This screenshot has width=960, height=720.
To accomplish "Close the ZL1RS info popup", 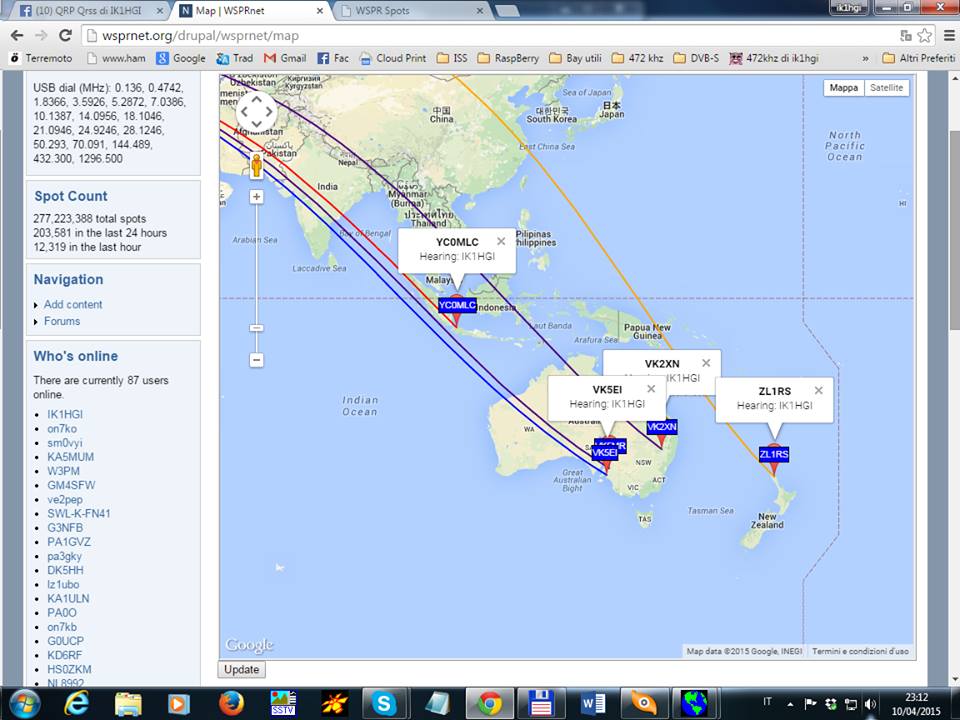I will pos(819,390).
